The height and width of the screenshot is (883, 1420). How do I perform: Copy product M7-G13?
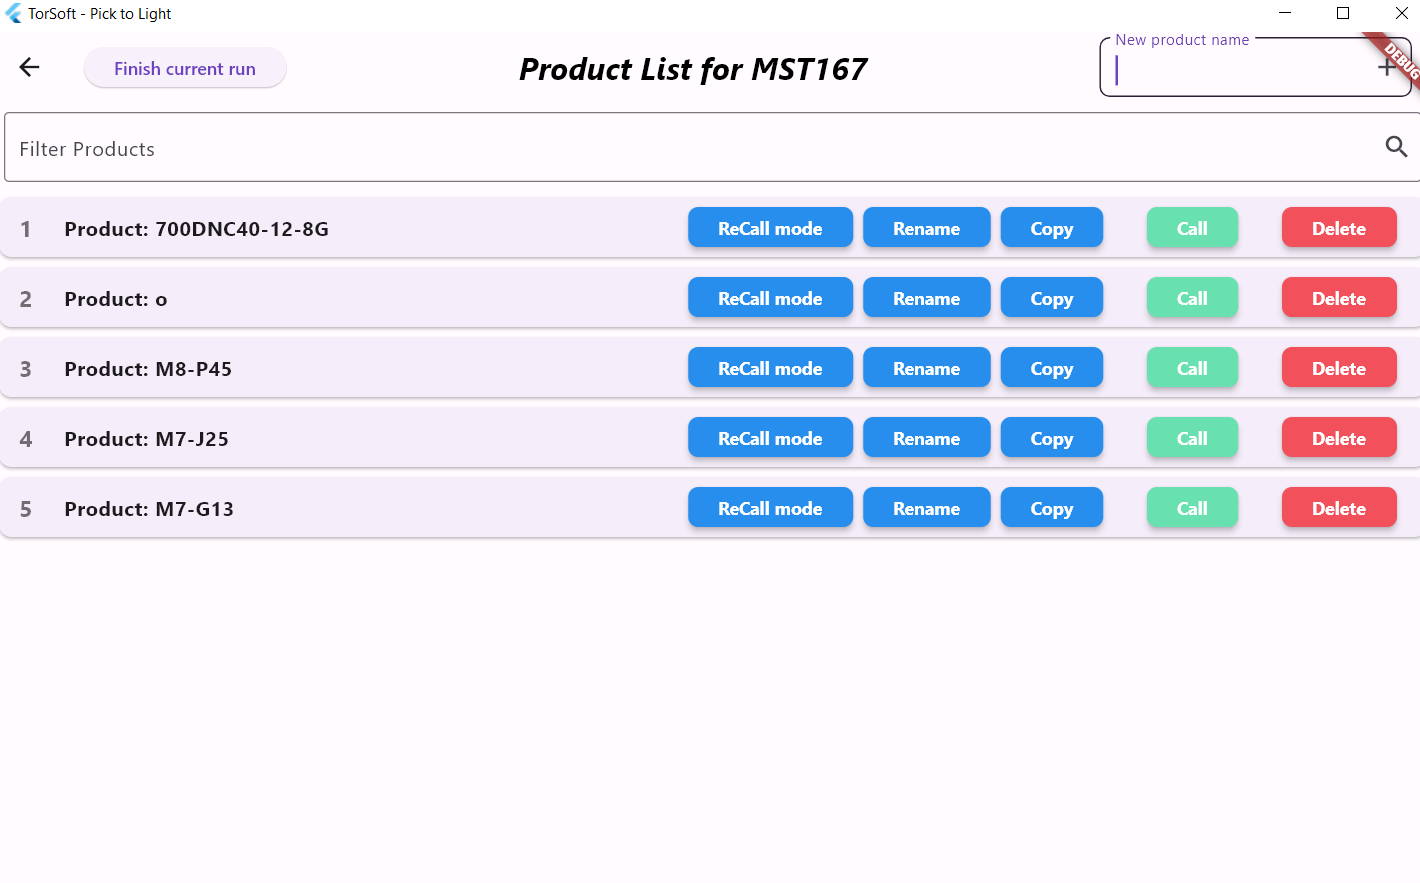1052,507
